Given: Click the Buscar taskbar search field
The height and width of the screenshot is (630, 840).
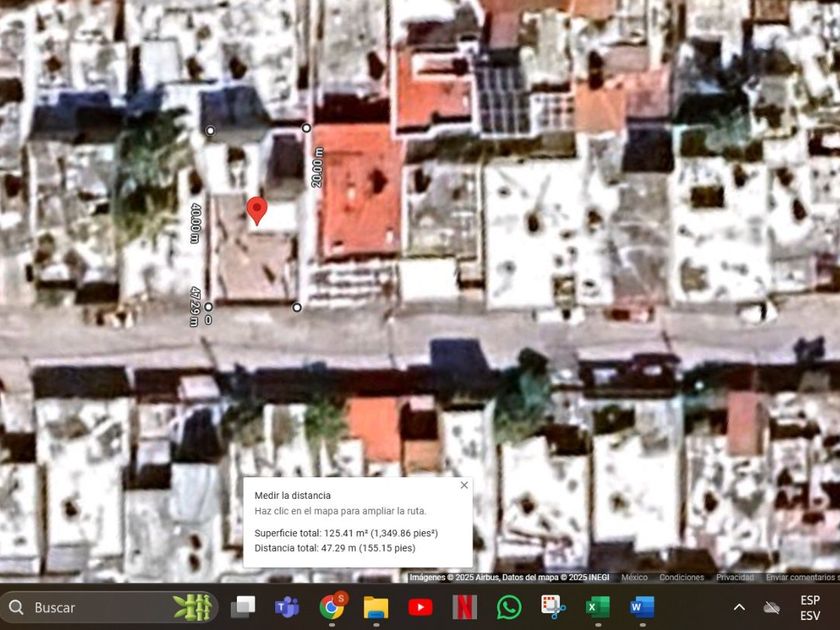Looking at the screenshot, I should [95, 607].
